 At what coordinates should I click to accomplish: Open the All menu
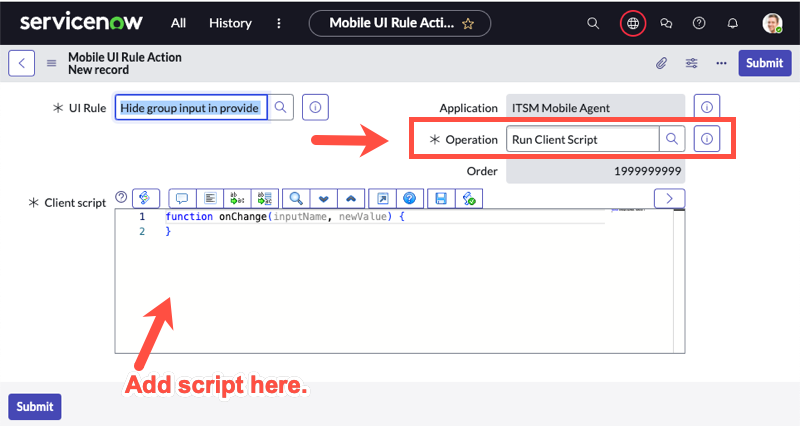pos(178,23)
